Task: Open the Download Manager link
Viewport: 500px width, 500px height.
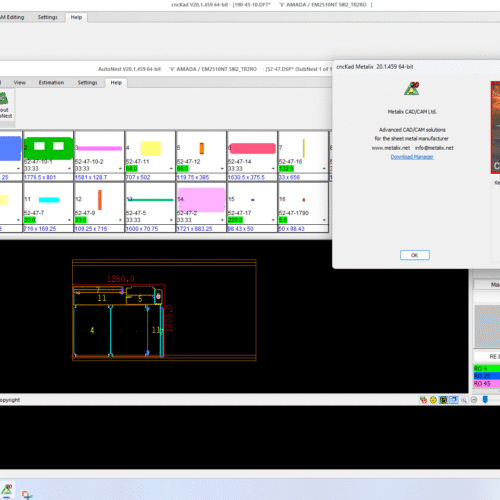Action: coord(412,157)
